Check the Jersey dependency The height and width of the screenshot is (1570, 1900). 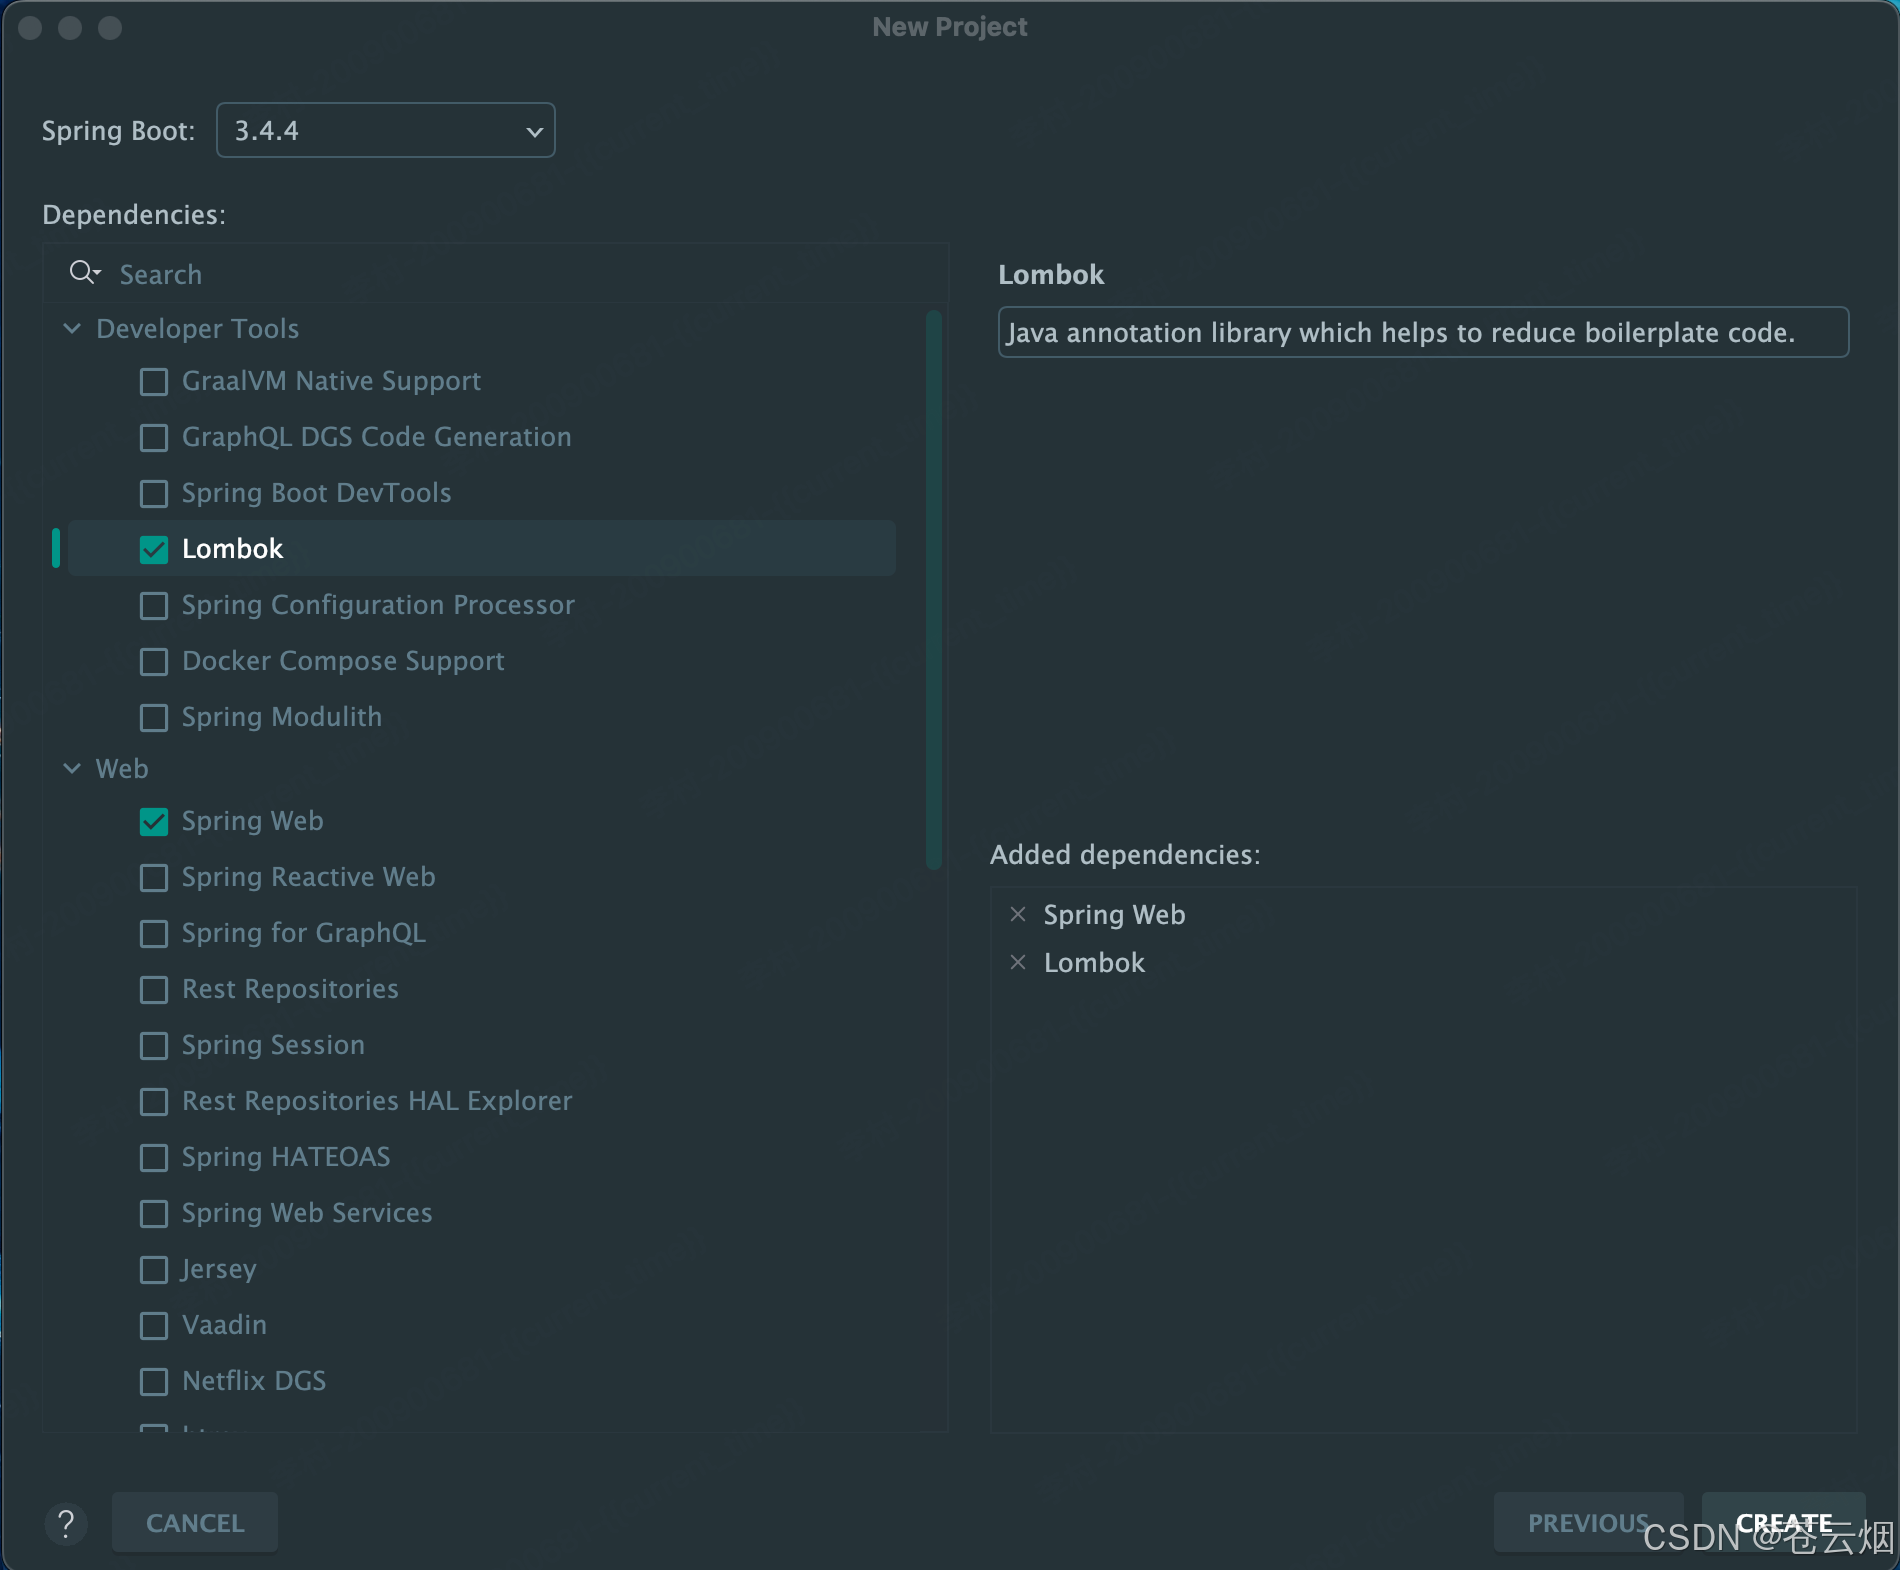pyautogui.click(x=154, y=1270)
